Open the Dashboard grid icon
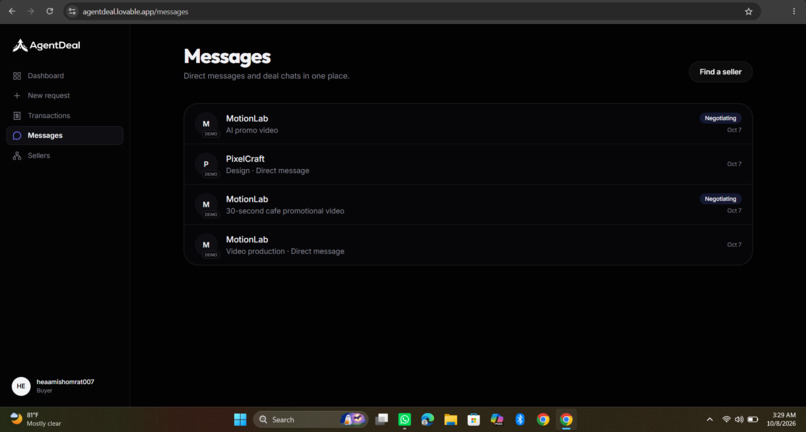The height and width of the screenshot is (432, 806). (17, 76)
